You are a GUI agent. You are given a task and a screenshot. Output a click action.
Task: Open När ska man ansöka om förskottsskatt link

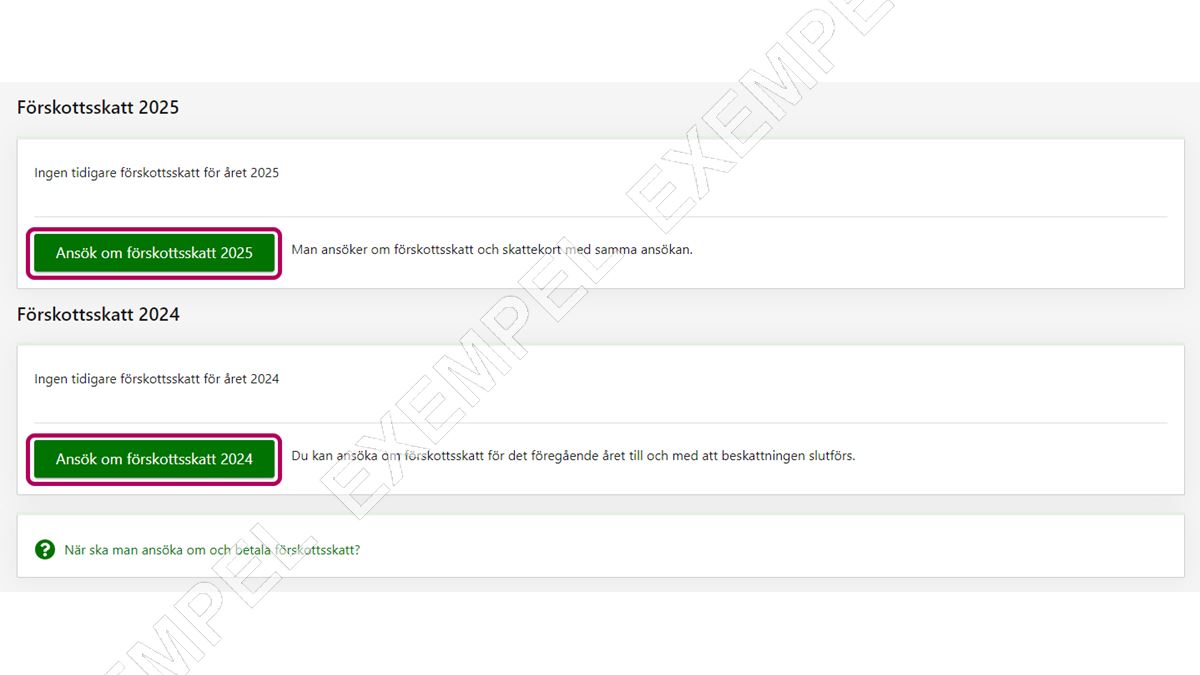click(x=212, y=549)
